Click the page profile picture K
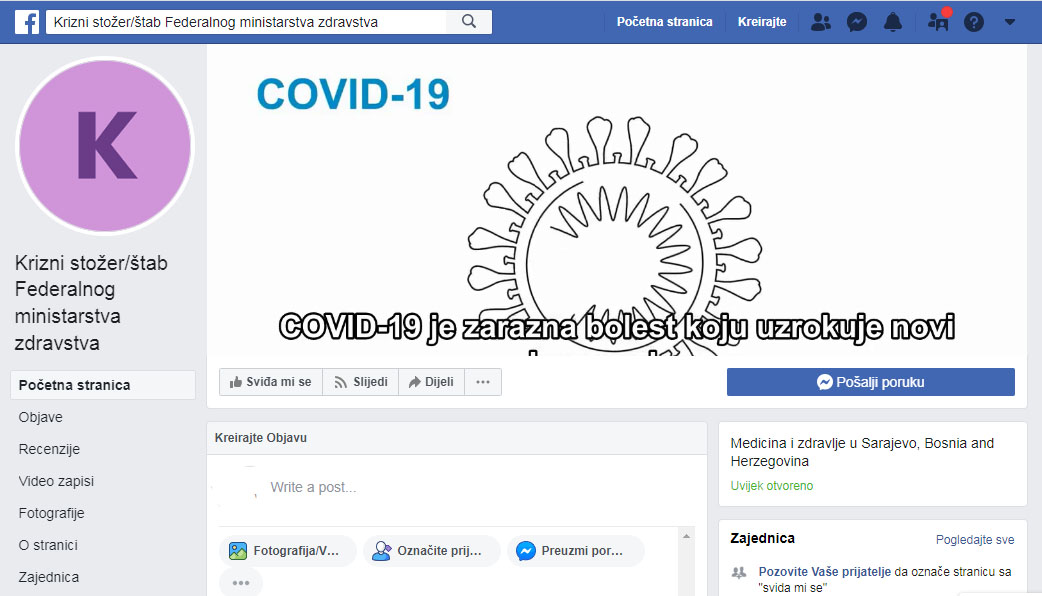 click(106, 145)
